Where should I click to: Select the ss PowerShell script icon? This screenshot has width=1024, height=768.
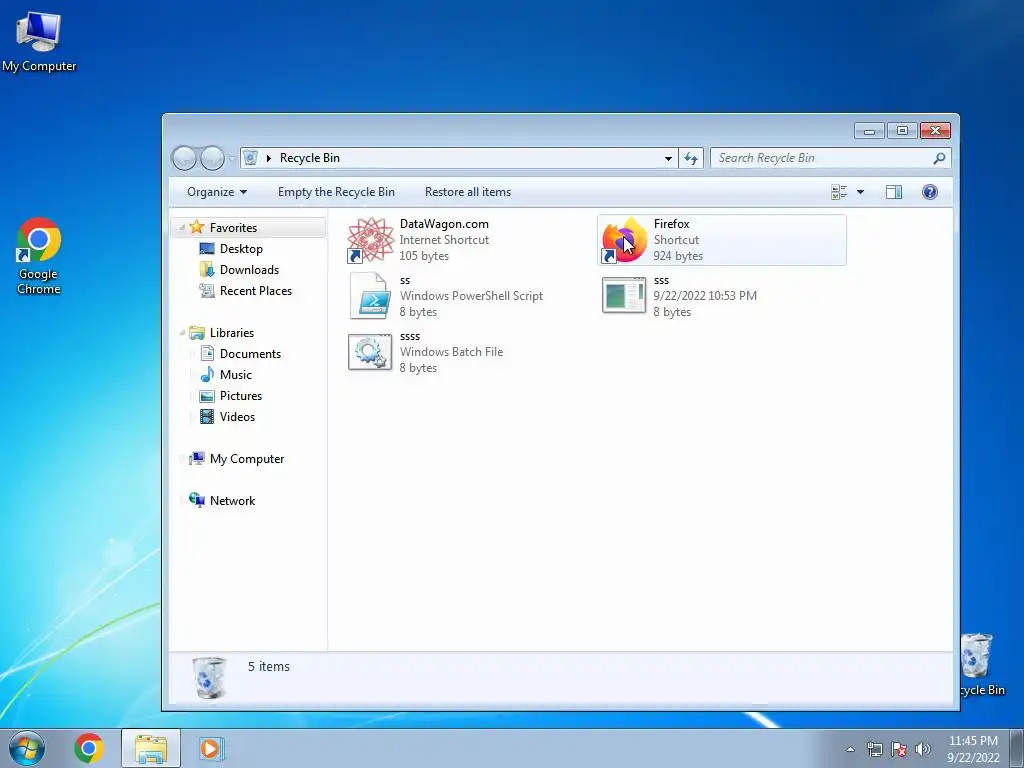pyautogui.click(x=370, y=296)
